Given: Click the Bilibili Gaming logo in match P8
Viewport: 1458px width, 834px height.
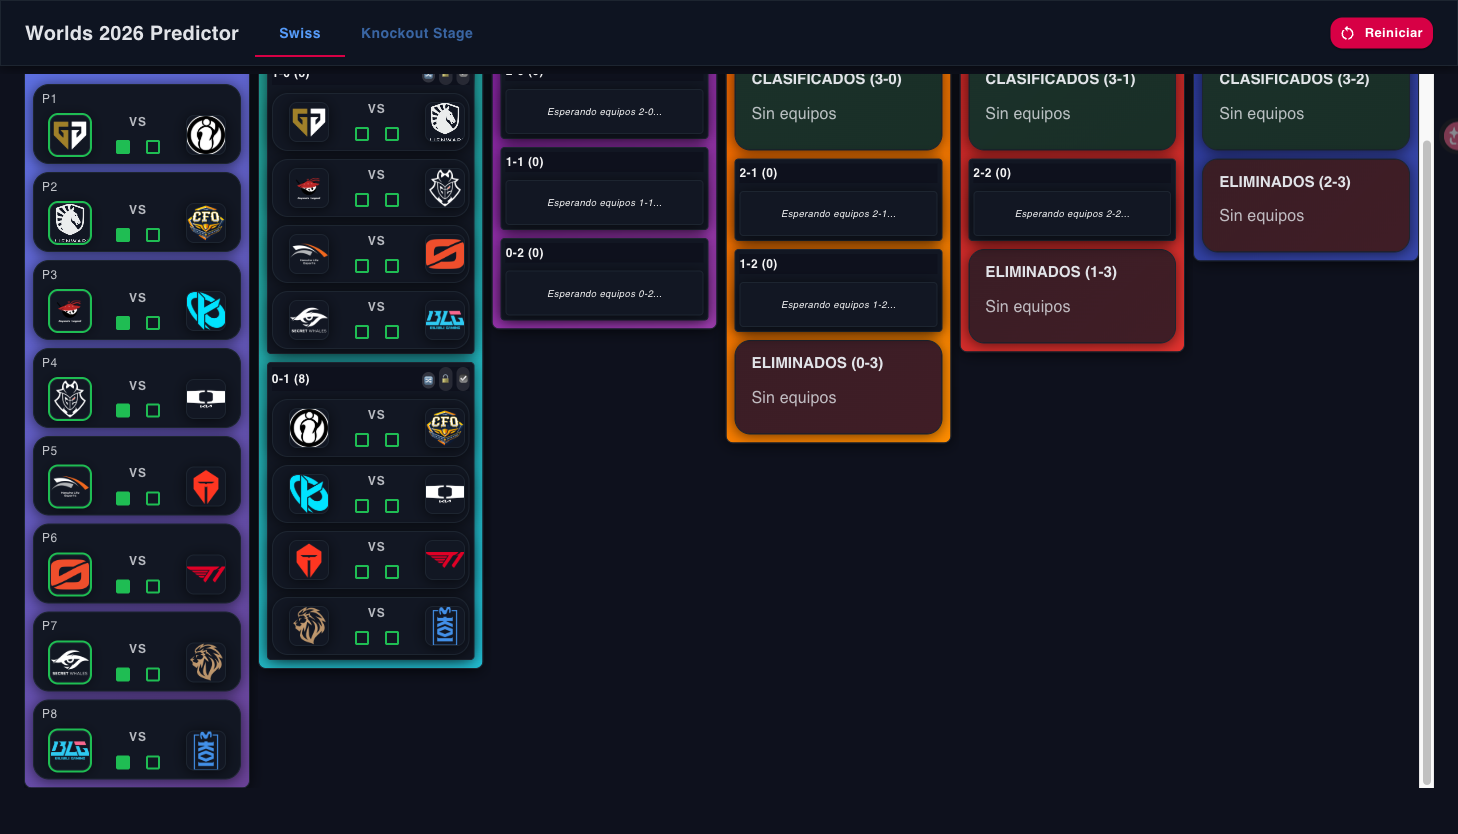Looking at the screenshot, I should [70, 750].
